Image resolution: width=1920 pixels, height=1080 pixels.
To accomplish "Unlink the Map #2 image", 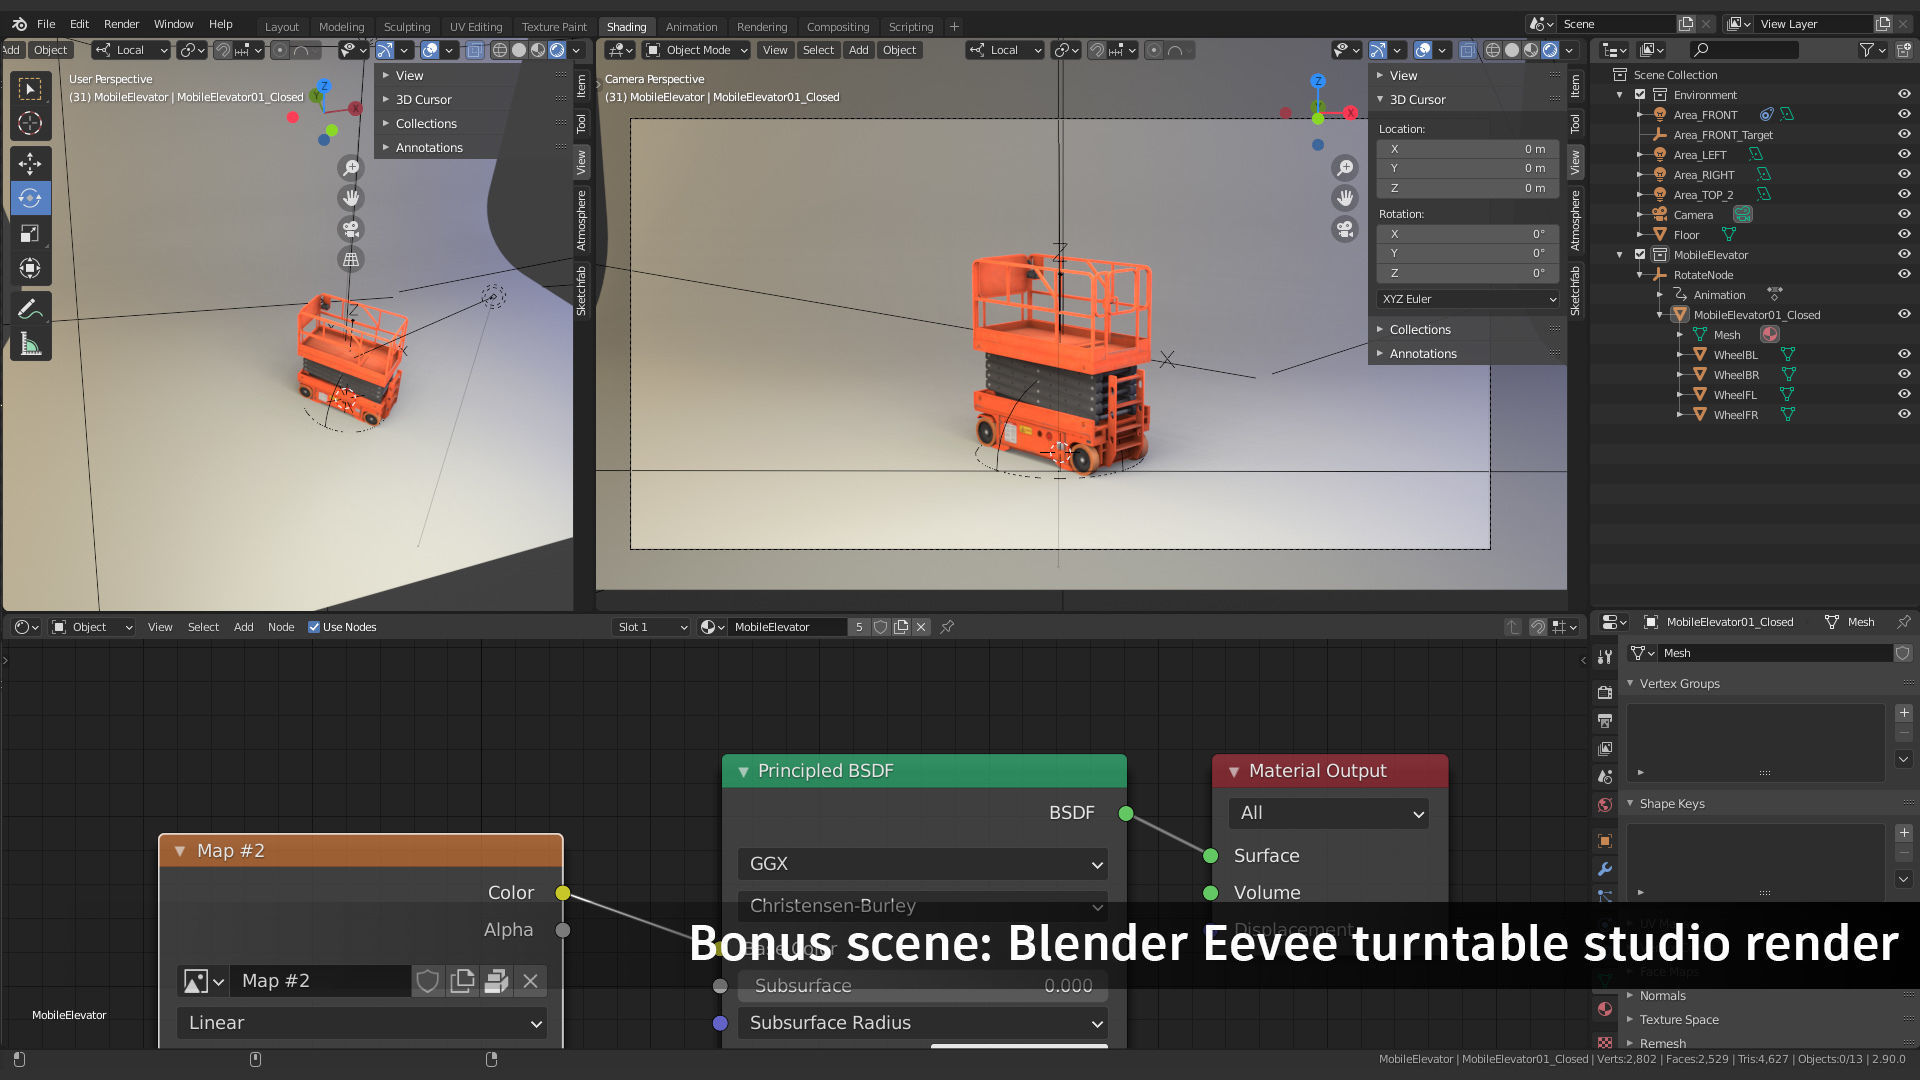I will (x=531, y=981).
